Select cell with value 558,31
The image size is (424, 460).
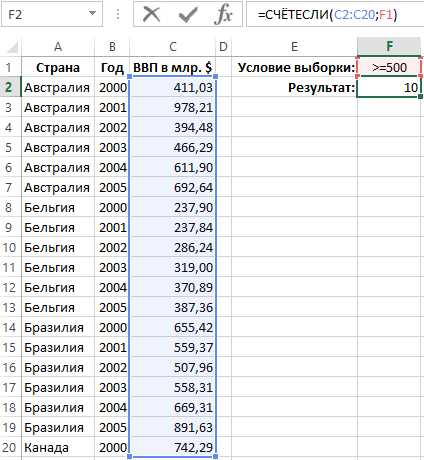click(x=173, y=387)
